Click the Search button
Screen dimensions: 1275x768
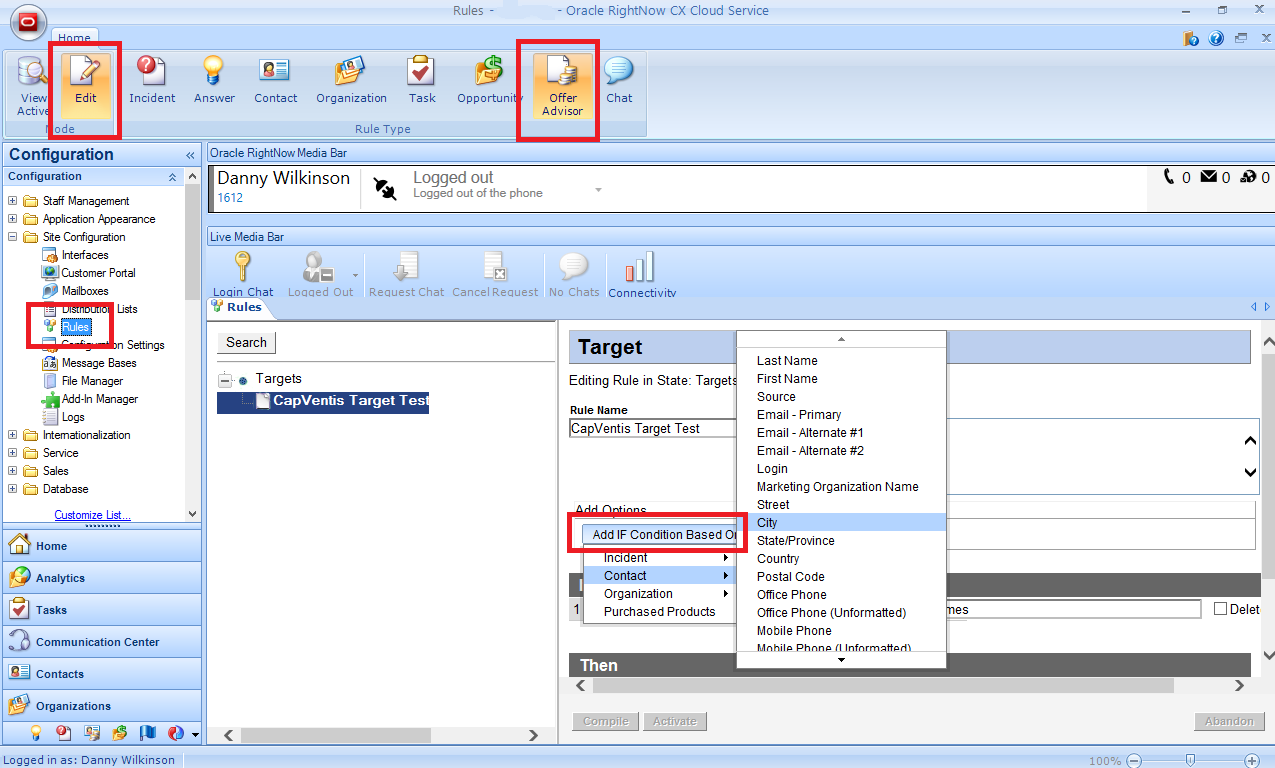pos(246,342)
